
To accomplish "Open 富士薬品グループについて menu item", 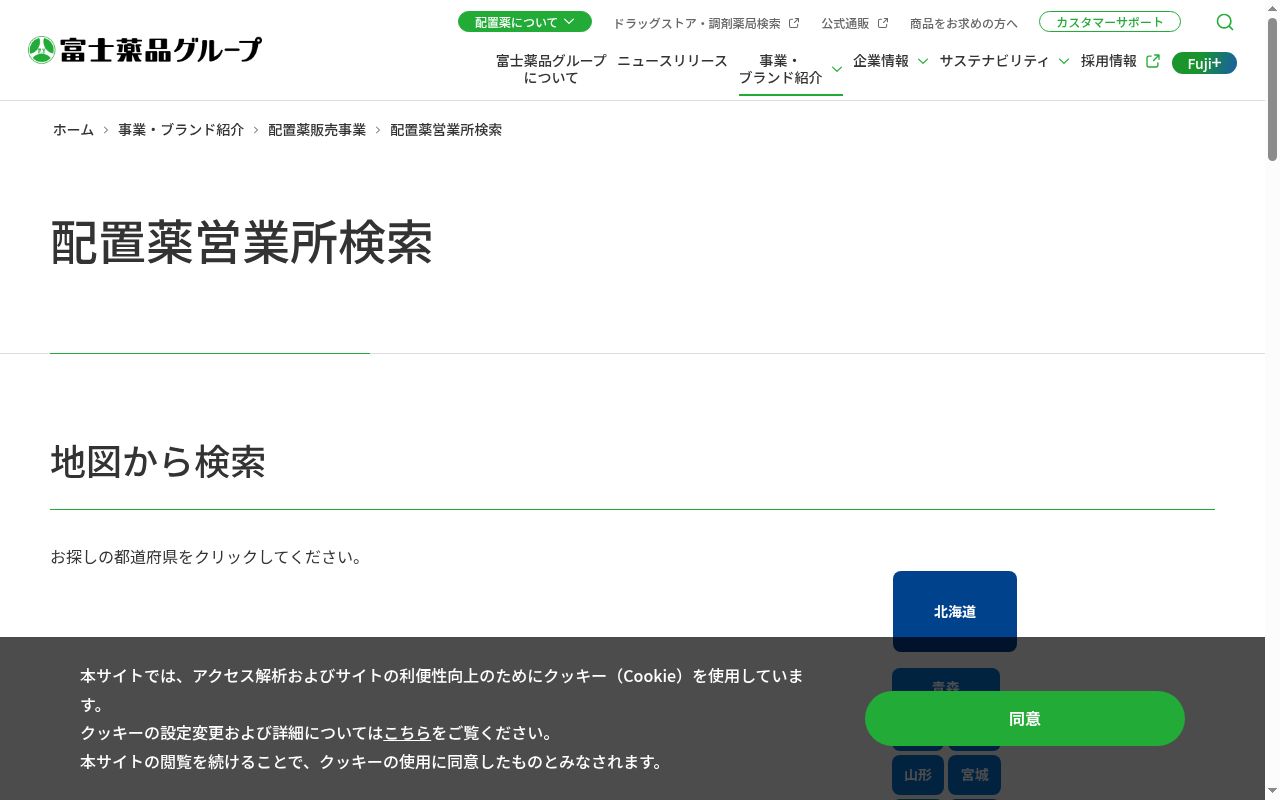I will coord(551,69).
